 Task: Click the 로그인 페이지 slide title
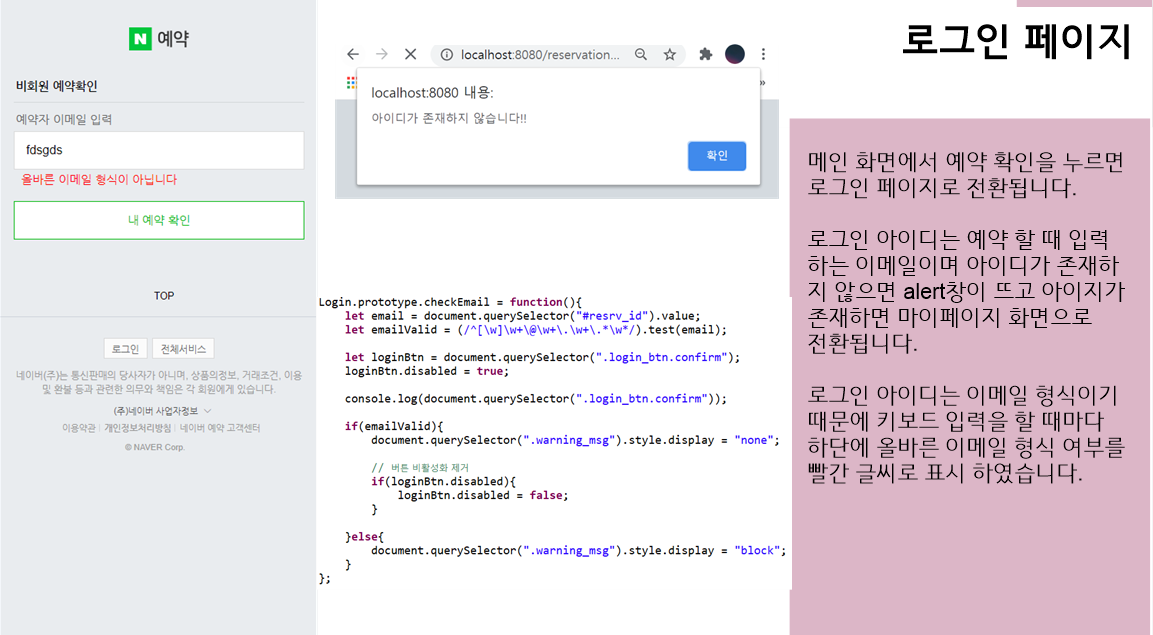(x=1016, y=40)
